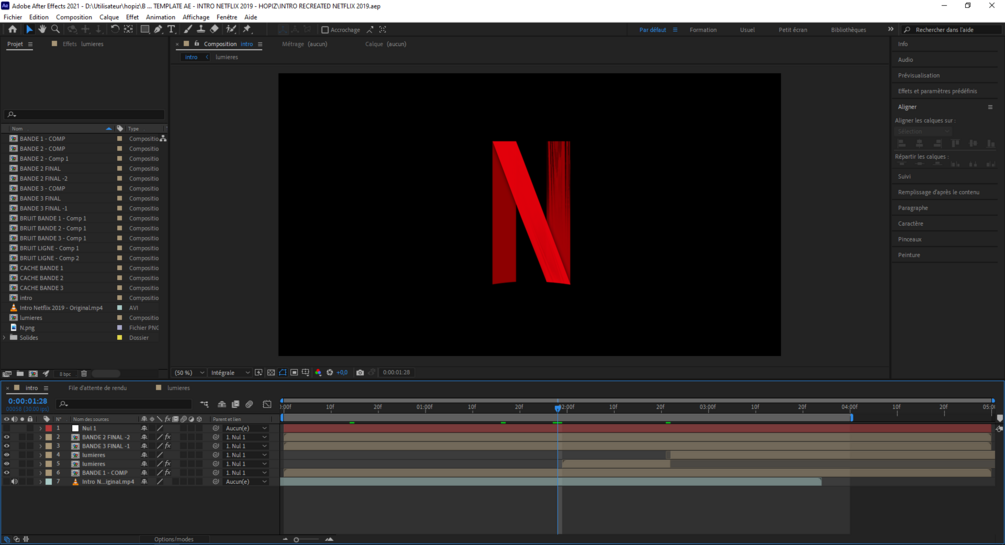Screen dimensions: 1005x545
Task: Mute audio of Intro N...iginal.mp4 layer
Action: (x=15, y=482)
